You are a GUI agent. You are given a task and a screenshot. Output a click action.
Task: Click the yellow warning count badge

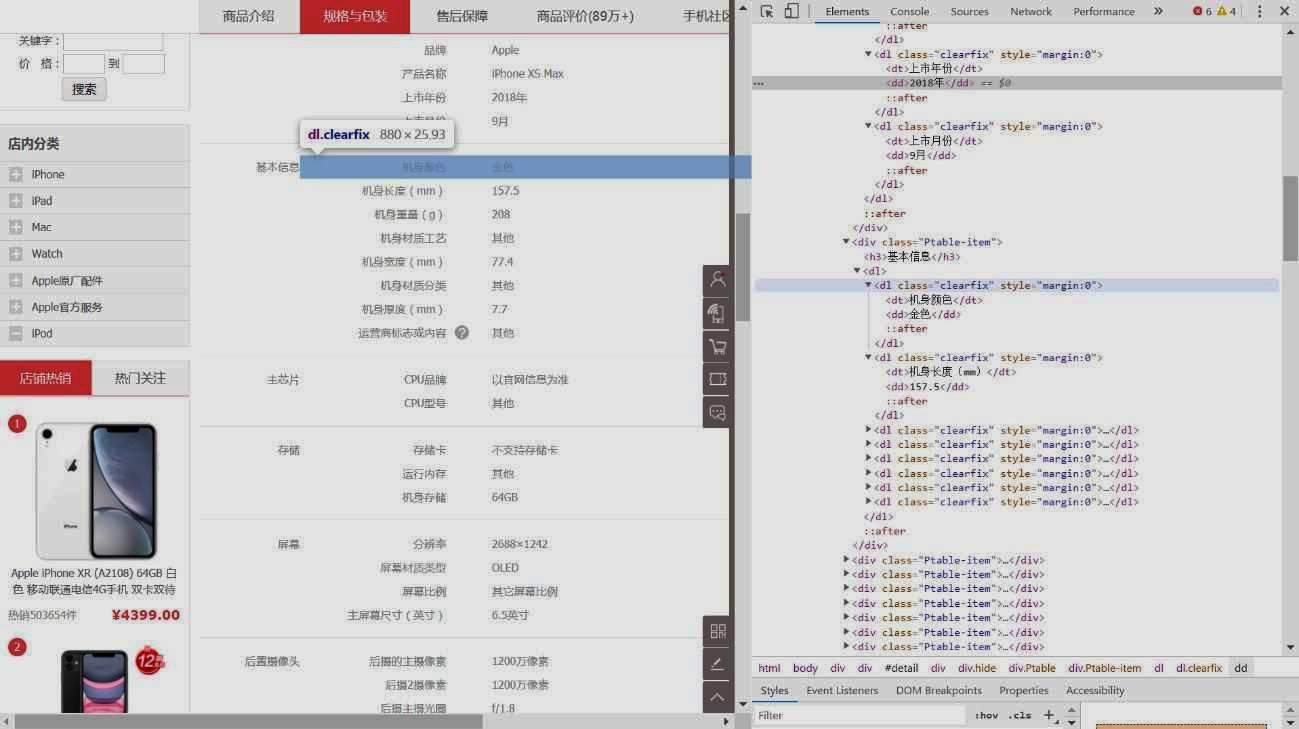[x=1226, y=11]
